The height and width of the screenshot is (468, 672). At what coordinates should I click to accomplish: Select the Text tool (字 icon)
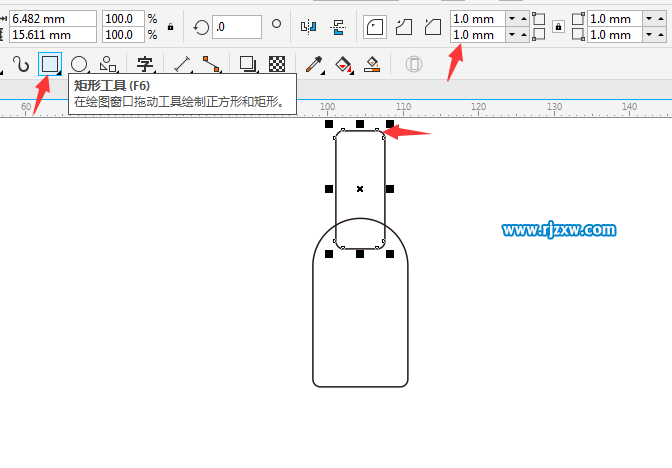145,64
